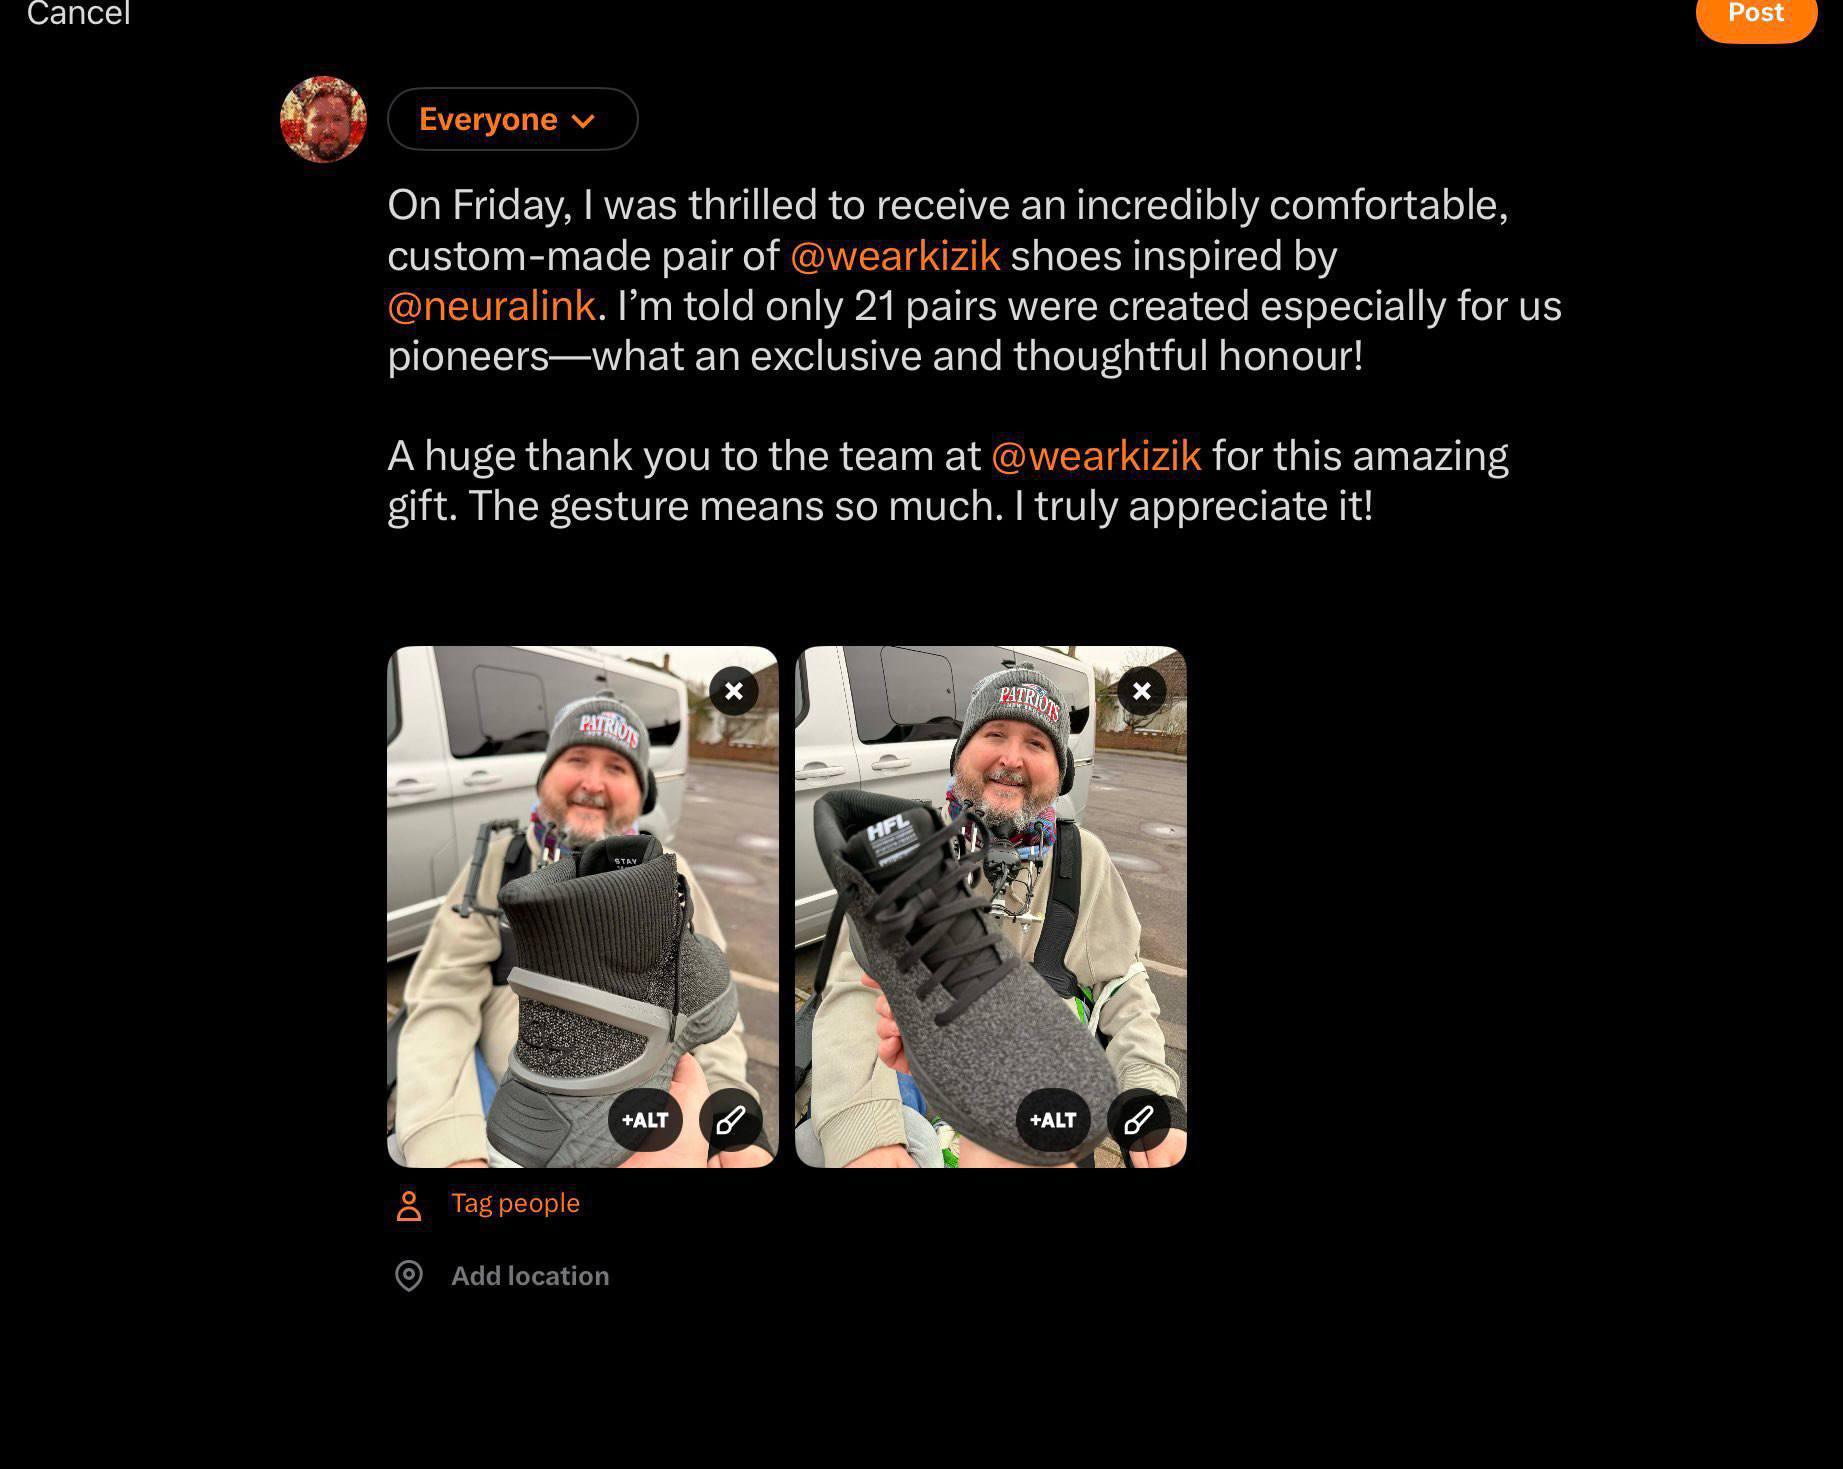Add ALT text to second photo
This screenshot has height=1469, width=1843.
pos(1053,1120)
